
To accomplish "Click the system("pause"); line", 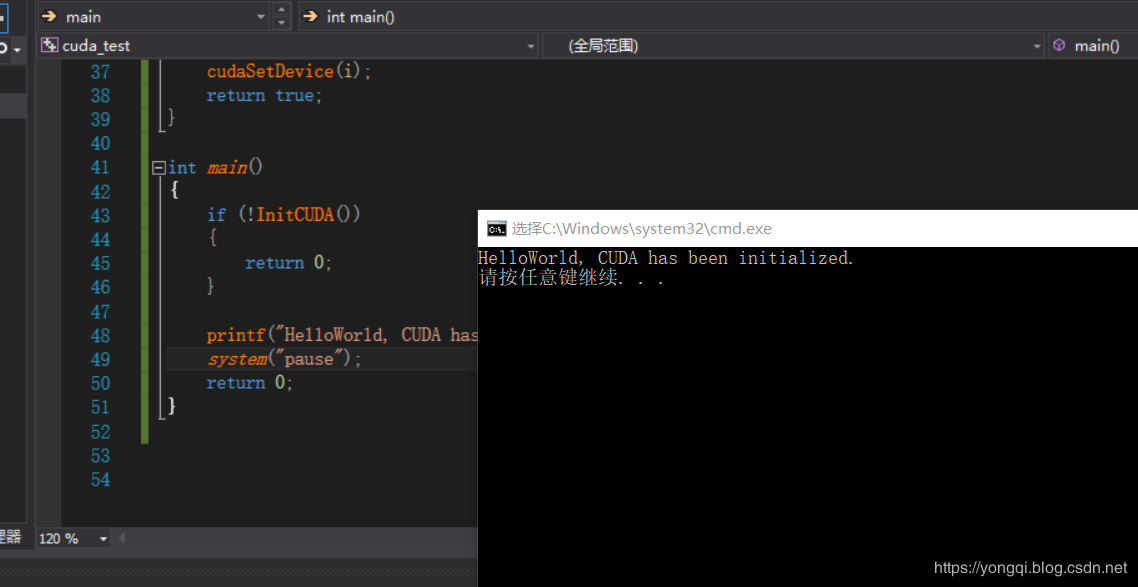I will point(284,359).
